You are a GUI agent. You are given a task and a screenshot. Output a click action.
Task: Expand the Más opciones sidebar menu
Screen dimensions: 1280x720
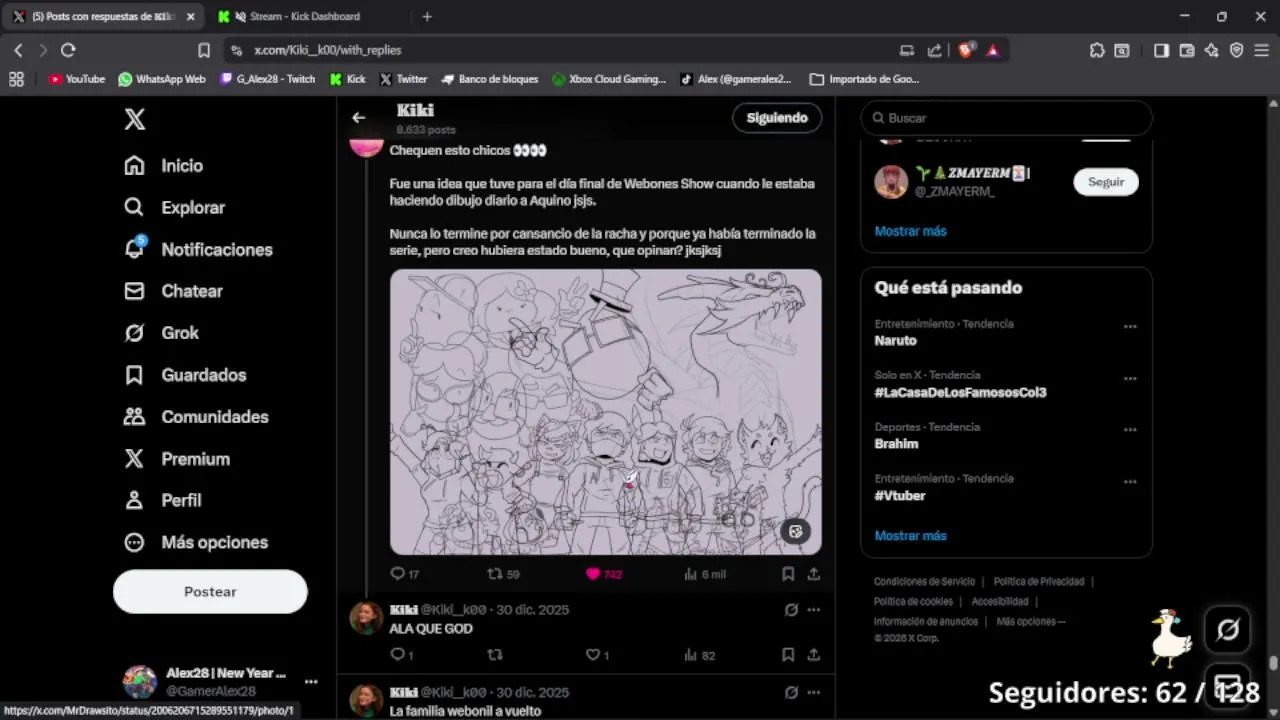tap(214, 542)
